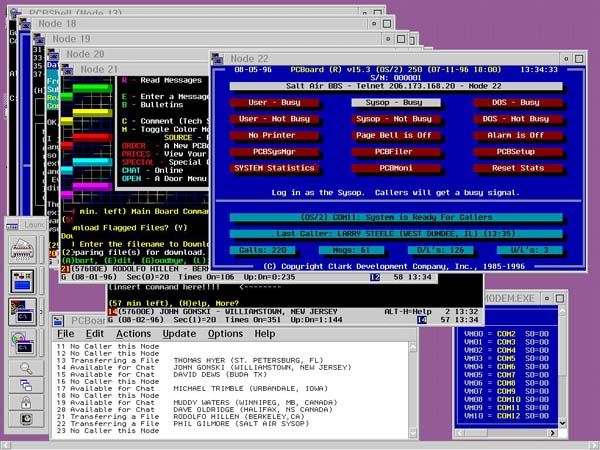The width and height of the screenshot is (600, 450).
Task: Launch PCBSetup from Node 22
Action: click(517, 152)
